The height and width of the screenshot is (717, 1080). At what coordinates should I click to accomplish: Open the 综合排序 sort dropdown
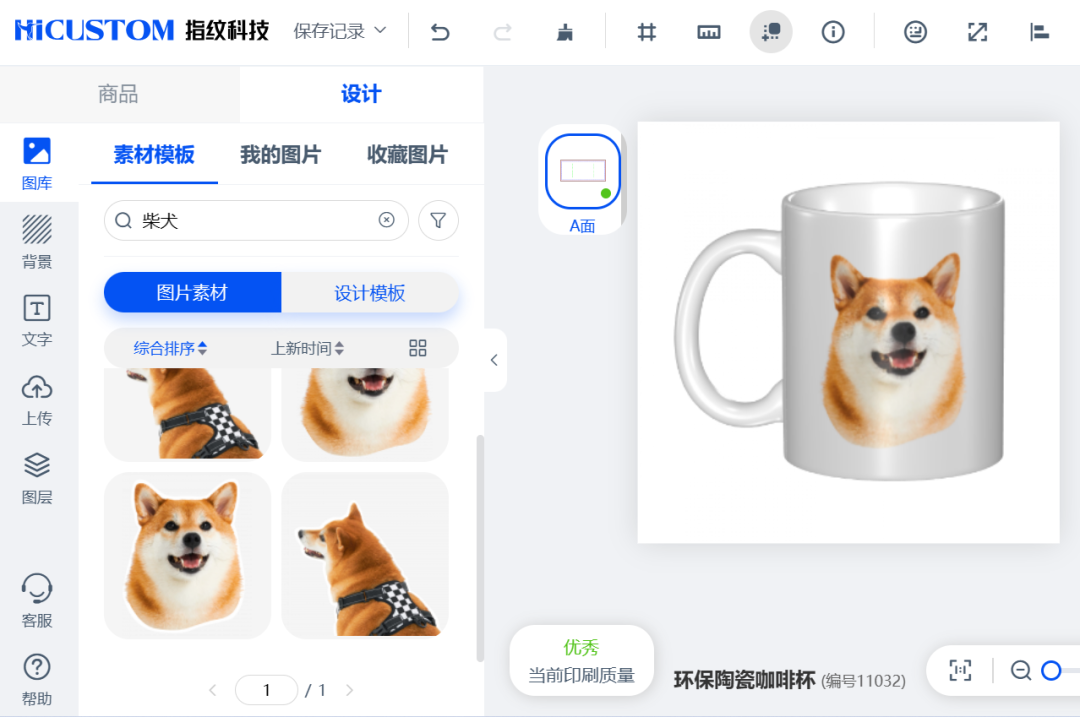165,348
